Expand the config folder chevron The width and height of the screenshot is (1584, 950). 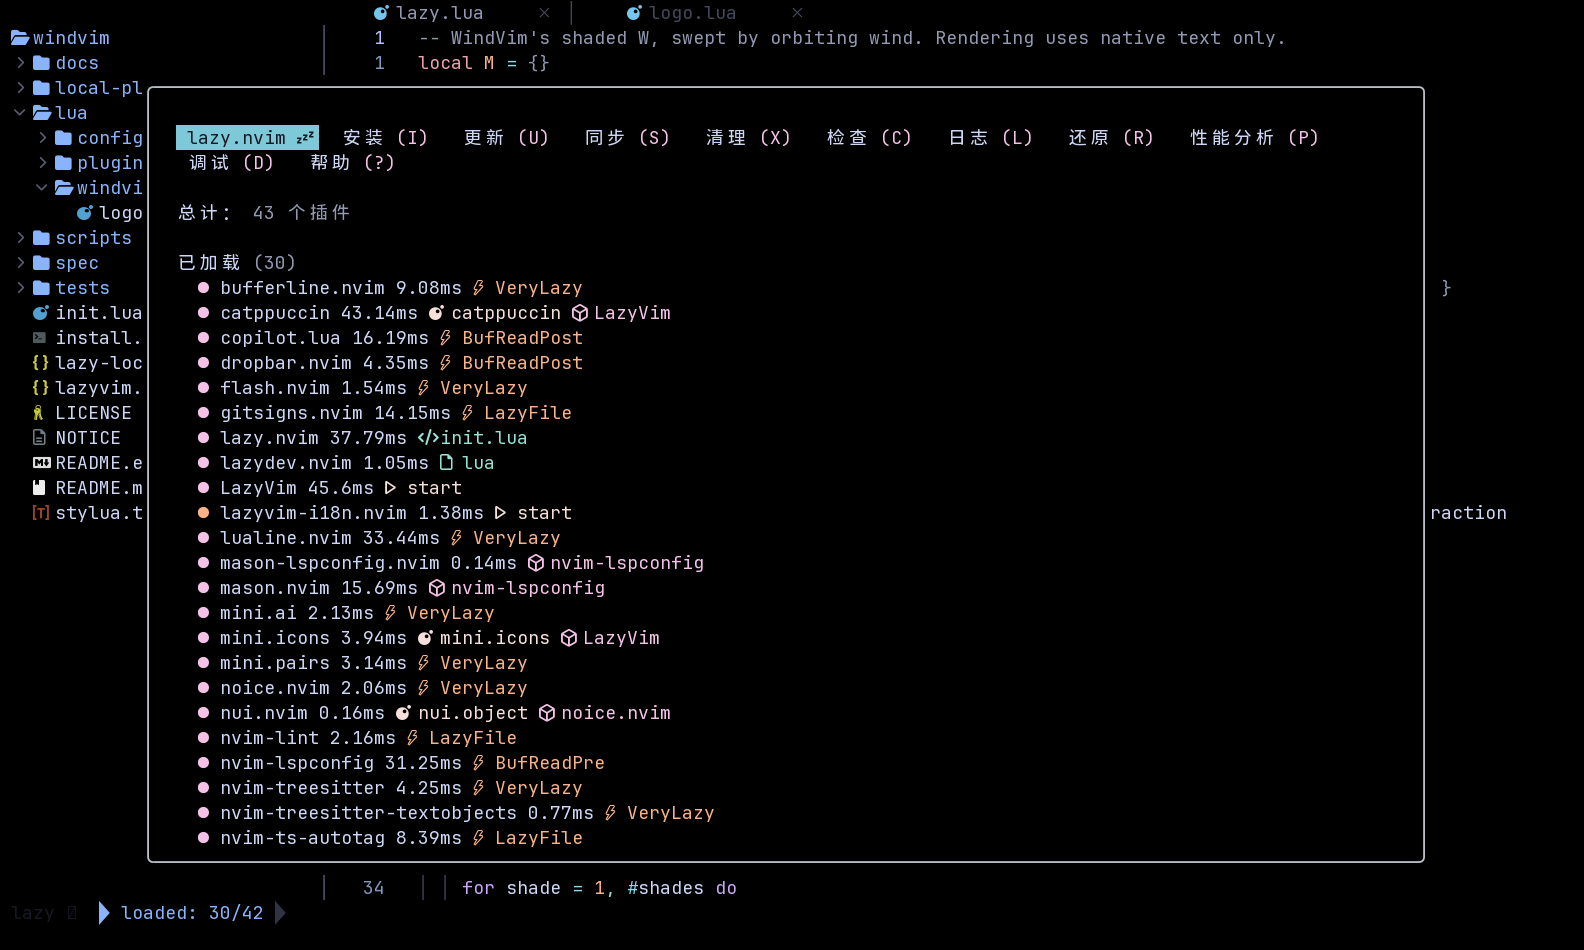(x=43, y=138)
